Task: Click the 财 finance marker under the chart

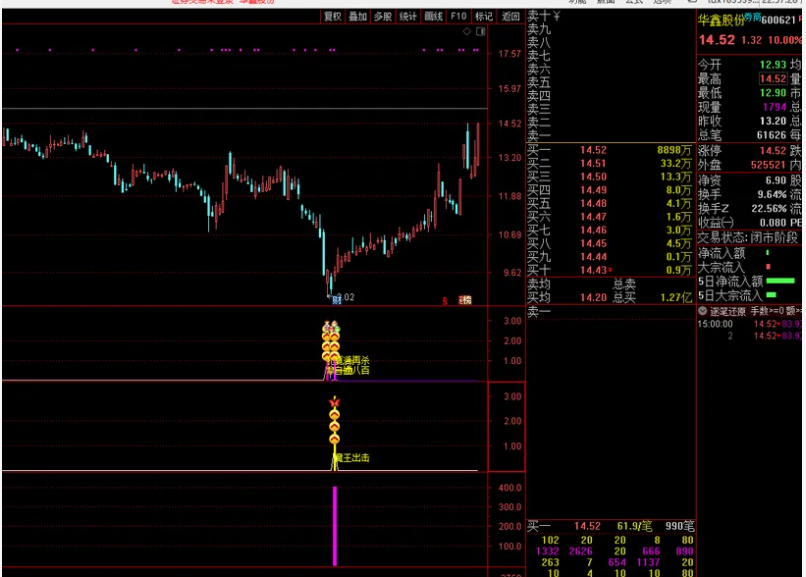Action: click(337, 300)
